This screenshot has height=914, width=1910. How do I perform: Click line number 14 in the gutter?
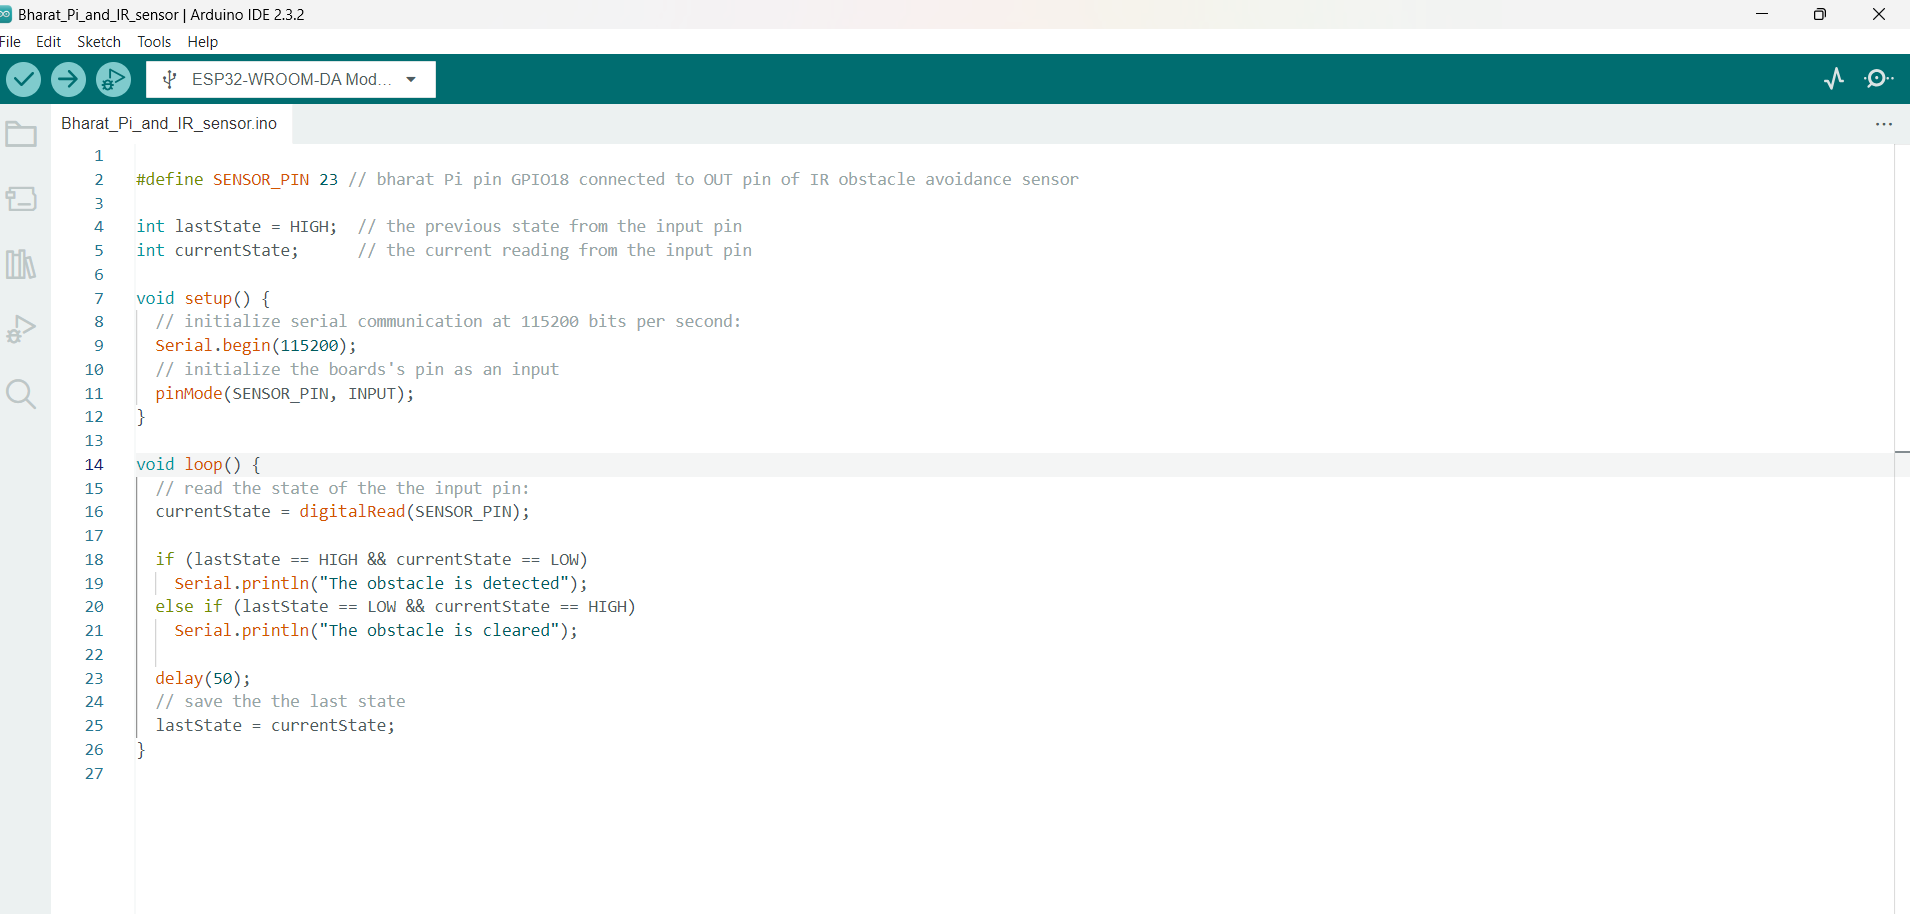coord(94,464)
